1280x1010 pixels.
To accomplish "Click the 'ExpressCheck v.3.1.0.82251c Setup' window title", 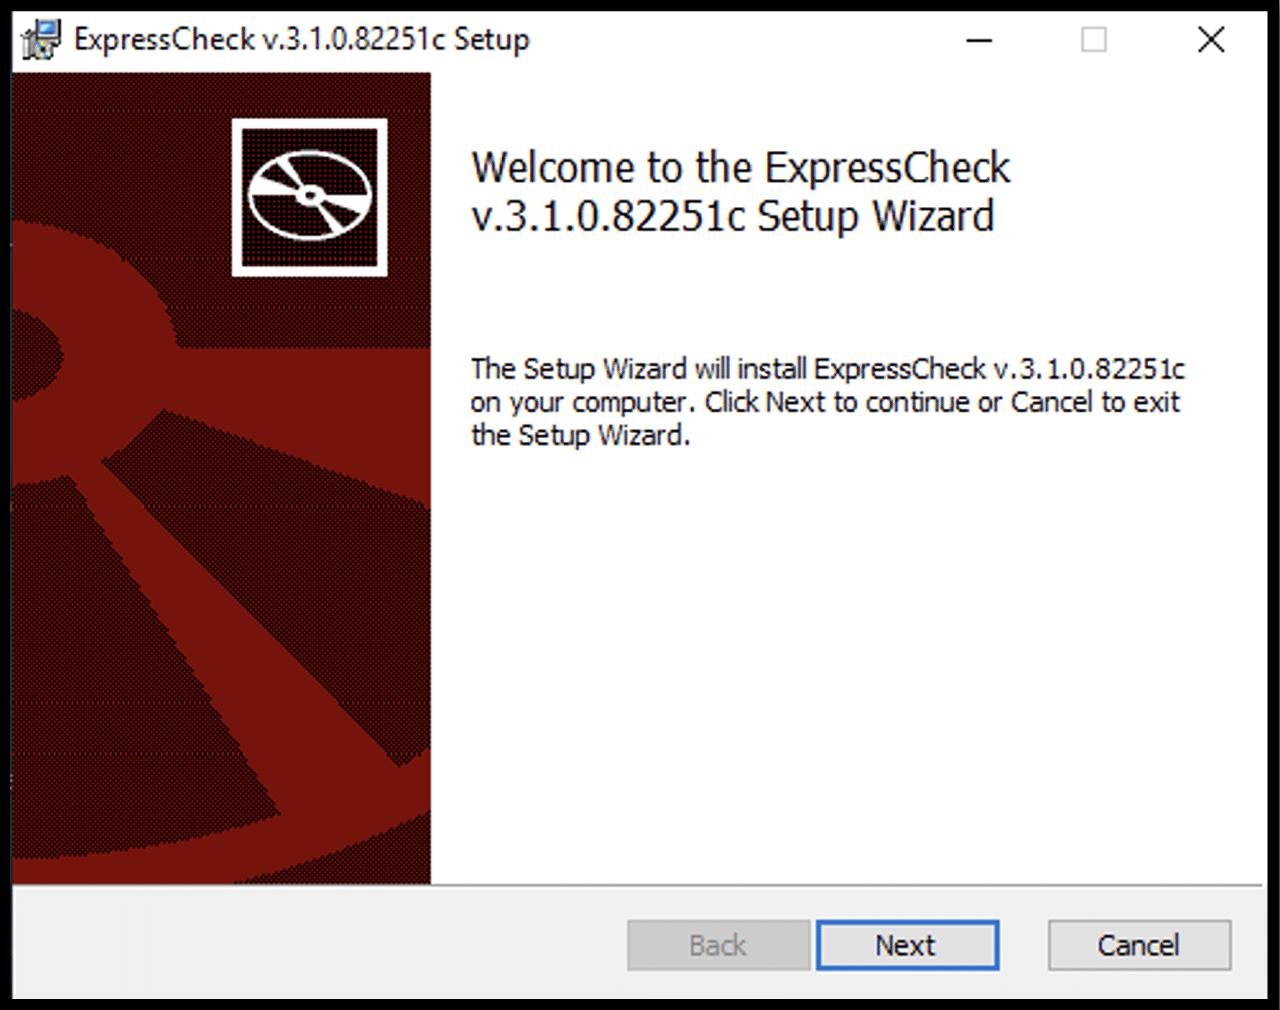I will point(302,40).
